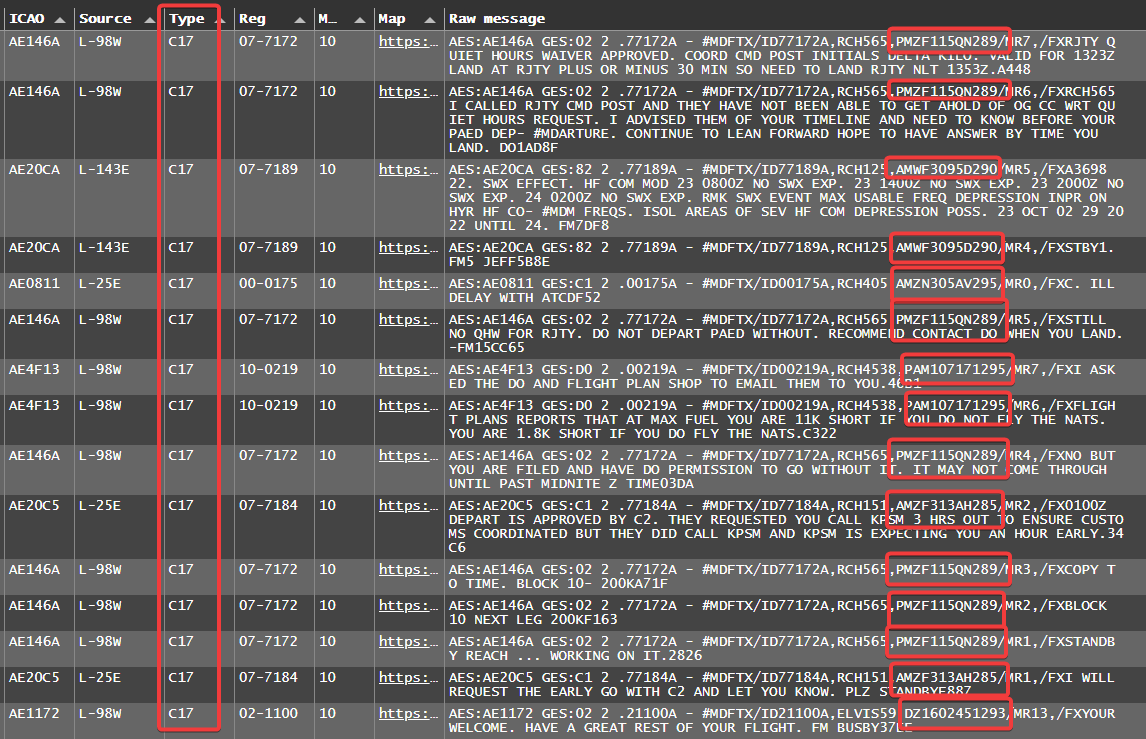Image resolution: width=1146 pixels, height=739 pixels.
Task: Select the M_ value 10 in AE0811 row
Action: (327, 283)
